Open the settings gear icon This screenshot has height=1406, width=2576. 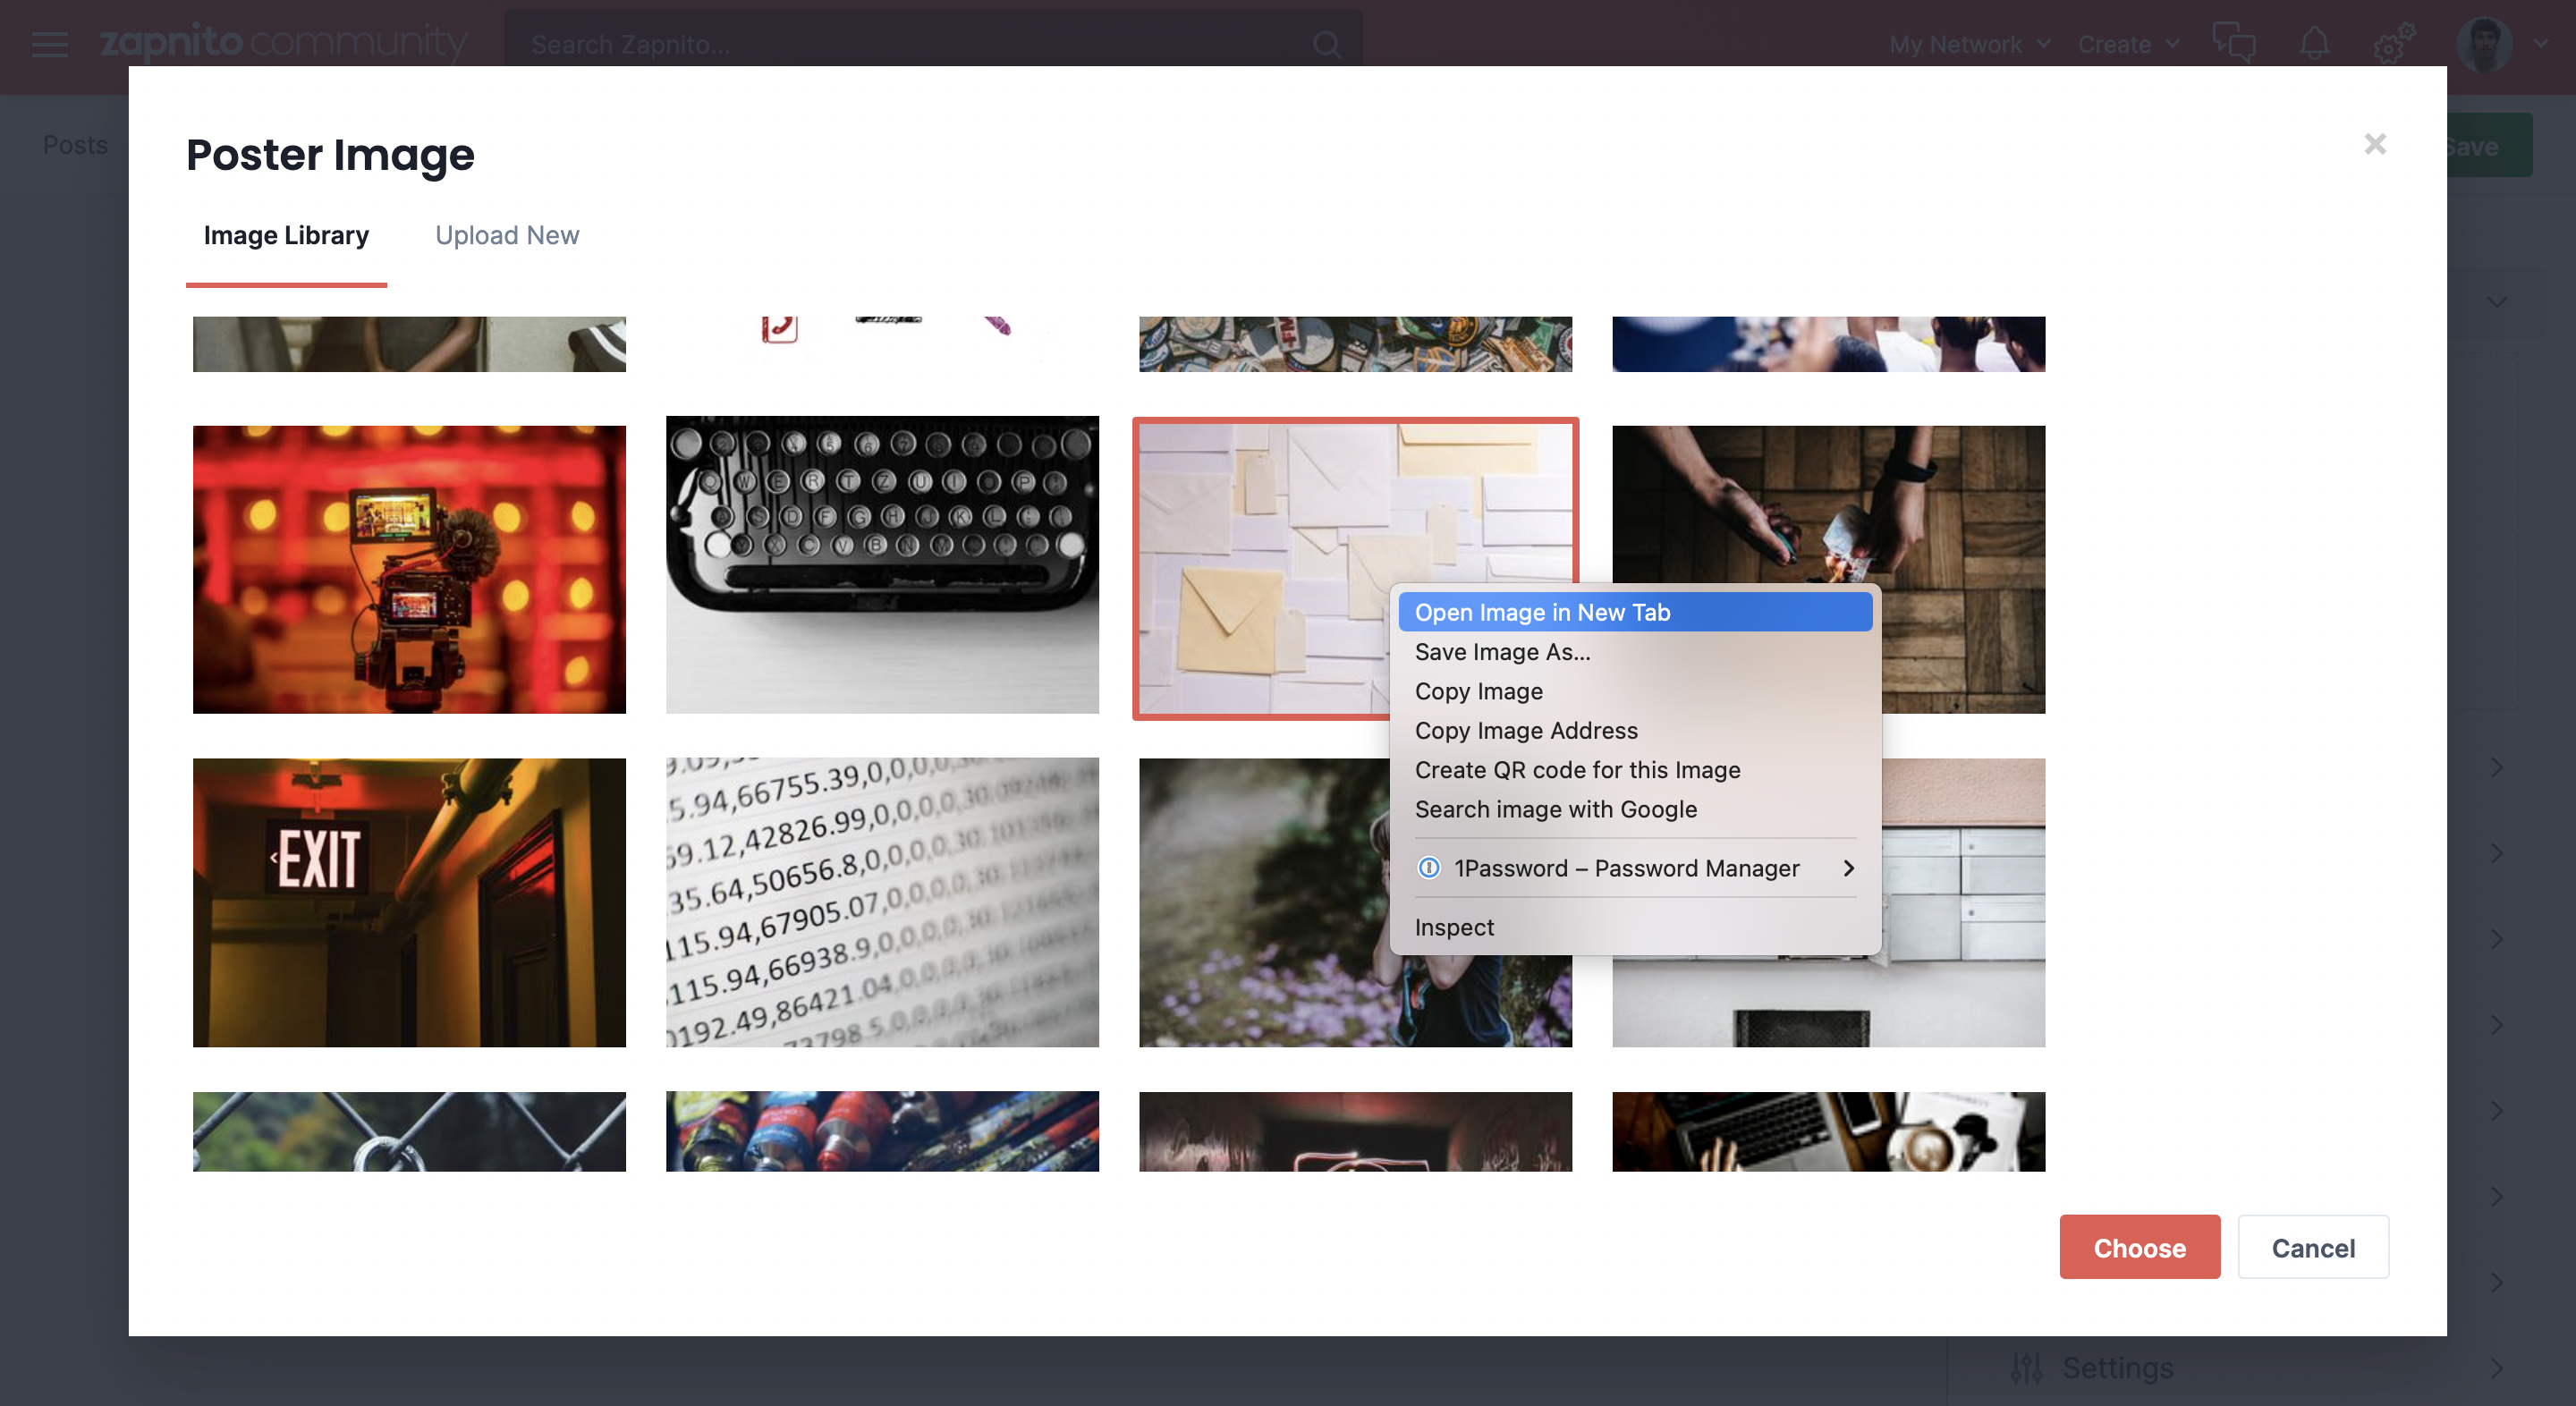tap(2392, 44)
